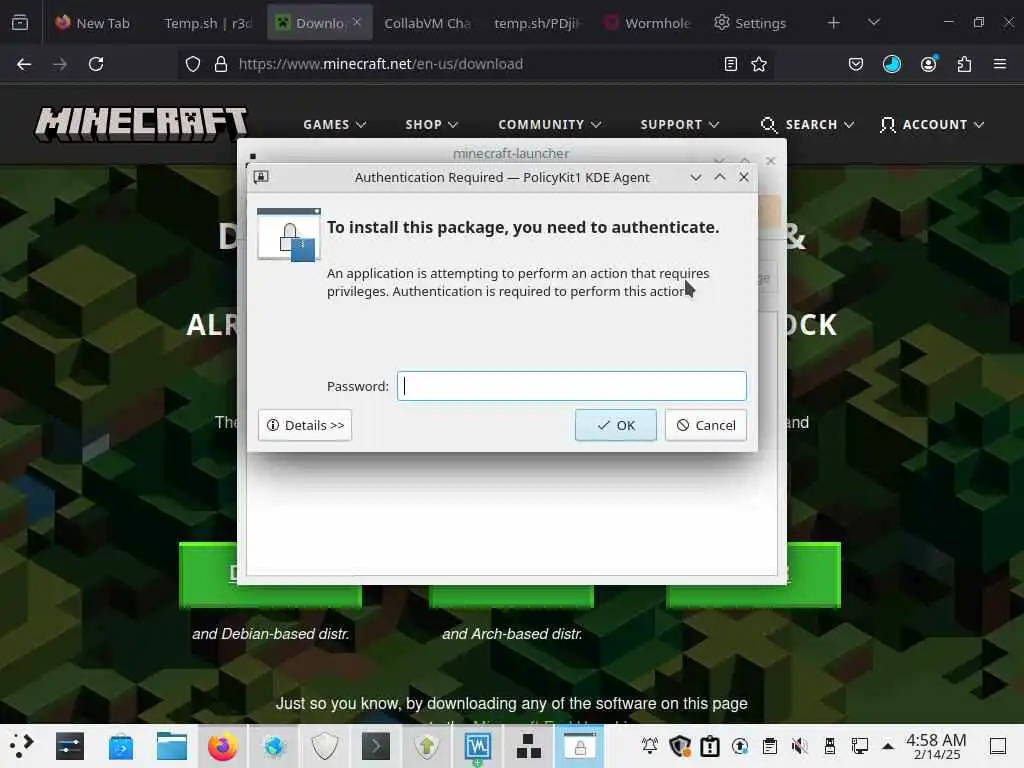Click the blue circular extension icon
This screenshot has width=1024, height=768.
[891, 64]
